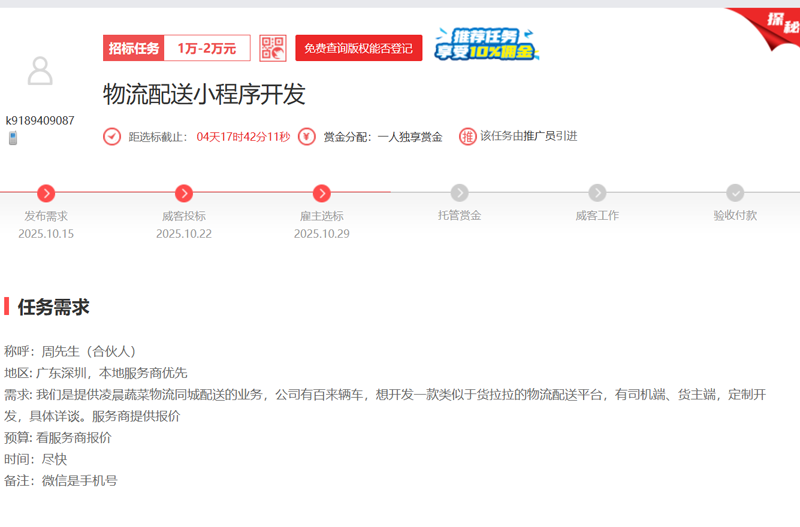The width and height of the screenshot is (800, 527).
Task: Click the 一人独享赏金 text
Action: 410,137
